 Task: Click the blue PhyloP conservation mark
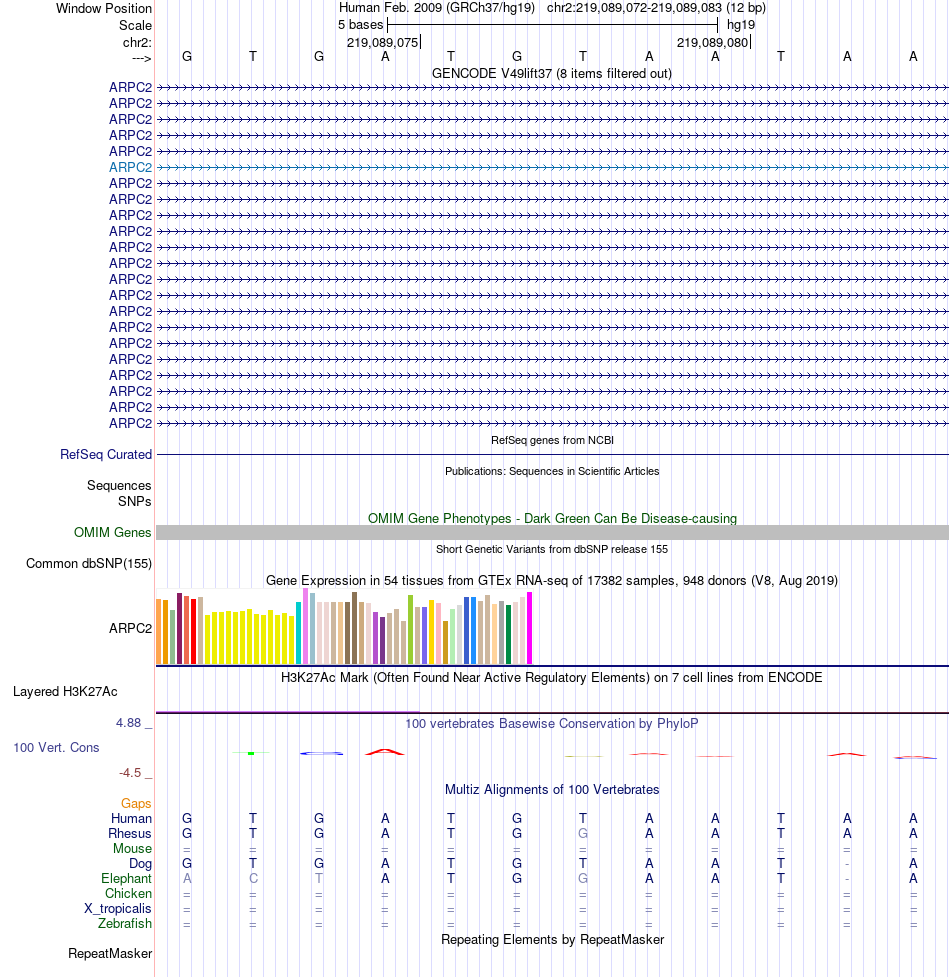[x=321, y=753]
